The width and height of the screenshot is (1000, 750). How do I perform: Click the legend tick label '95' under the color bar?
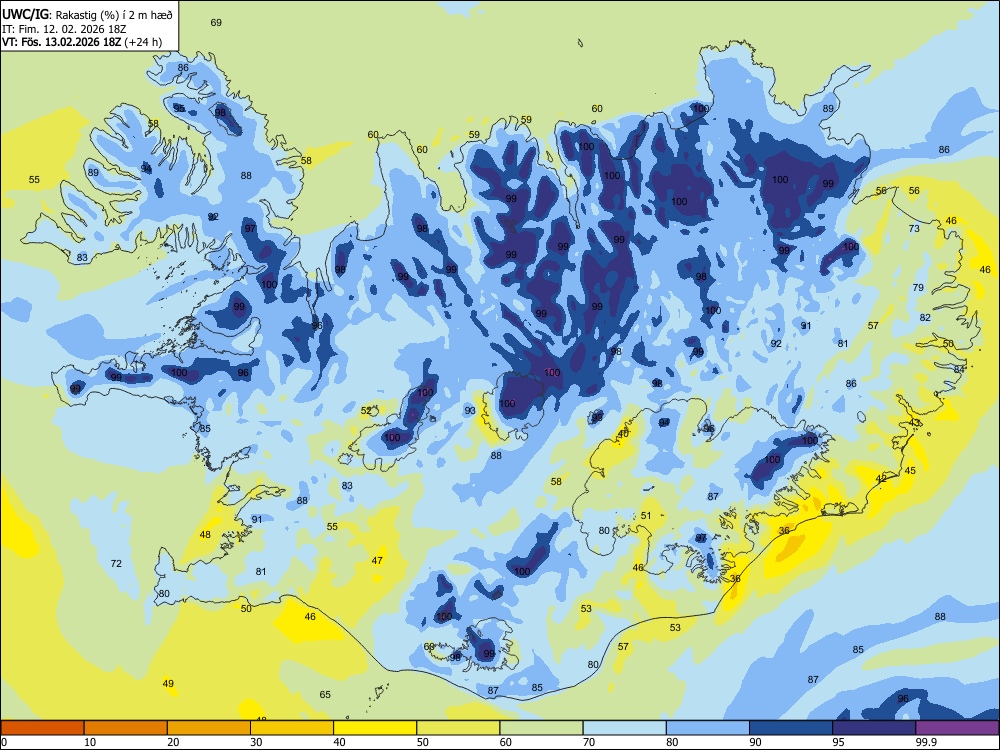838,742
